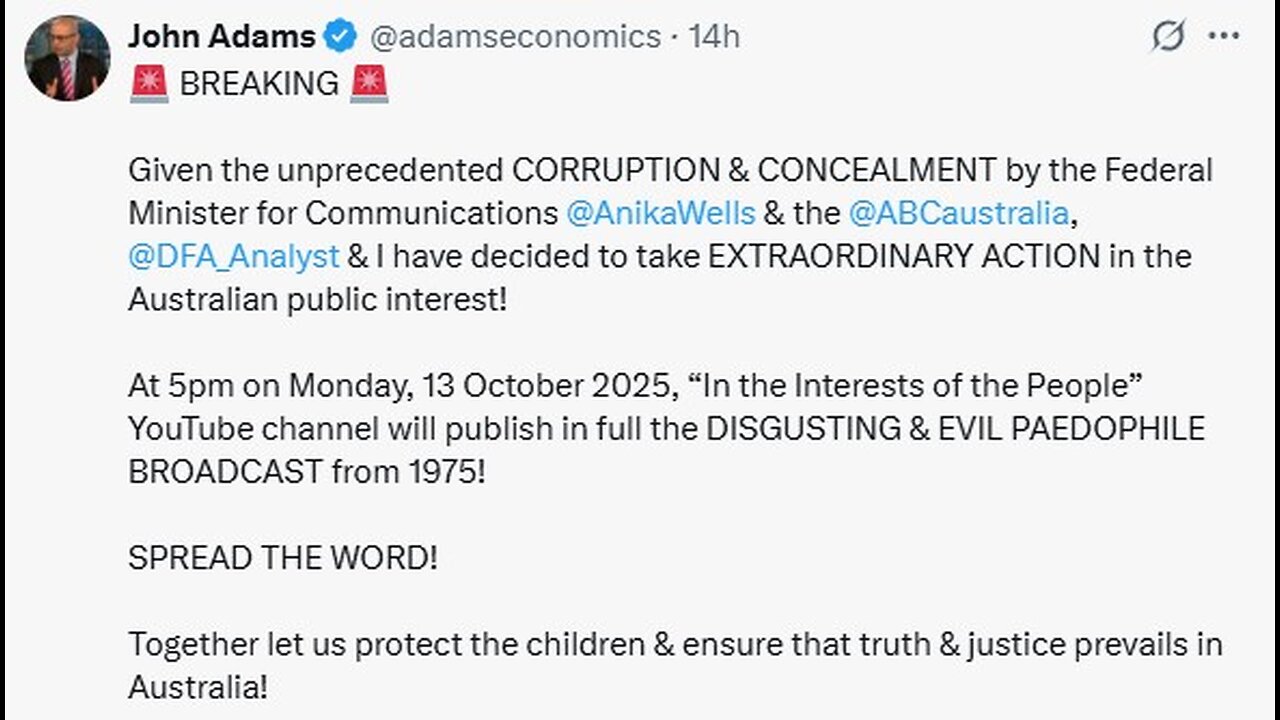Click the John Adams display name
The image size is (1280, 720).
coord(221,37)
